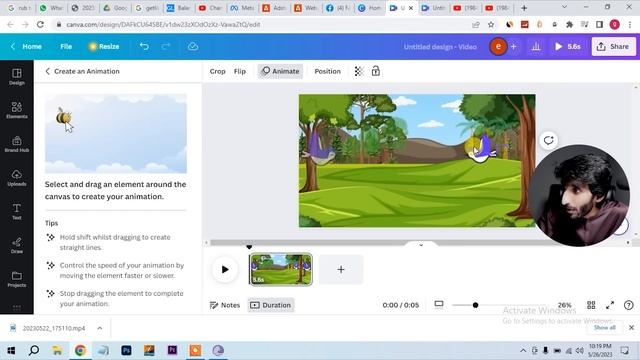Open the Chrome menu three dots
Screen dimensions: 640x360
coord(630,24)
